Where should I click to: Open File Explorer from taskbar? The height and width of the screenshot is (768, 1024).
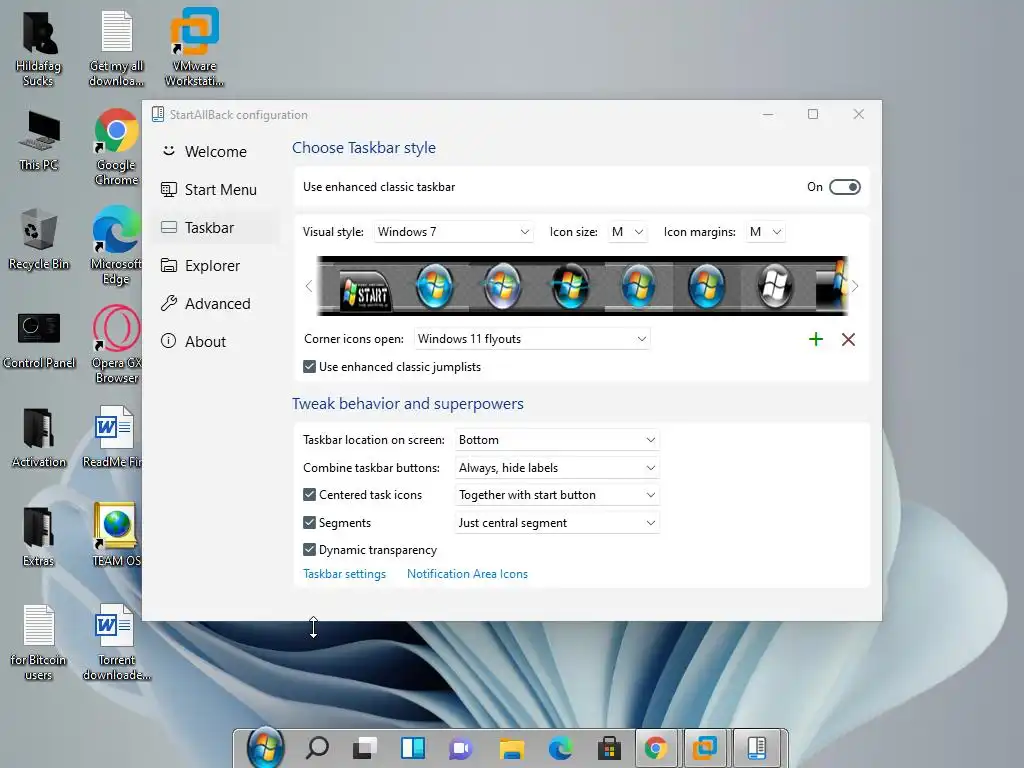click(x=511, y=748)
